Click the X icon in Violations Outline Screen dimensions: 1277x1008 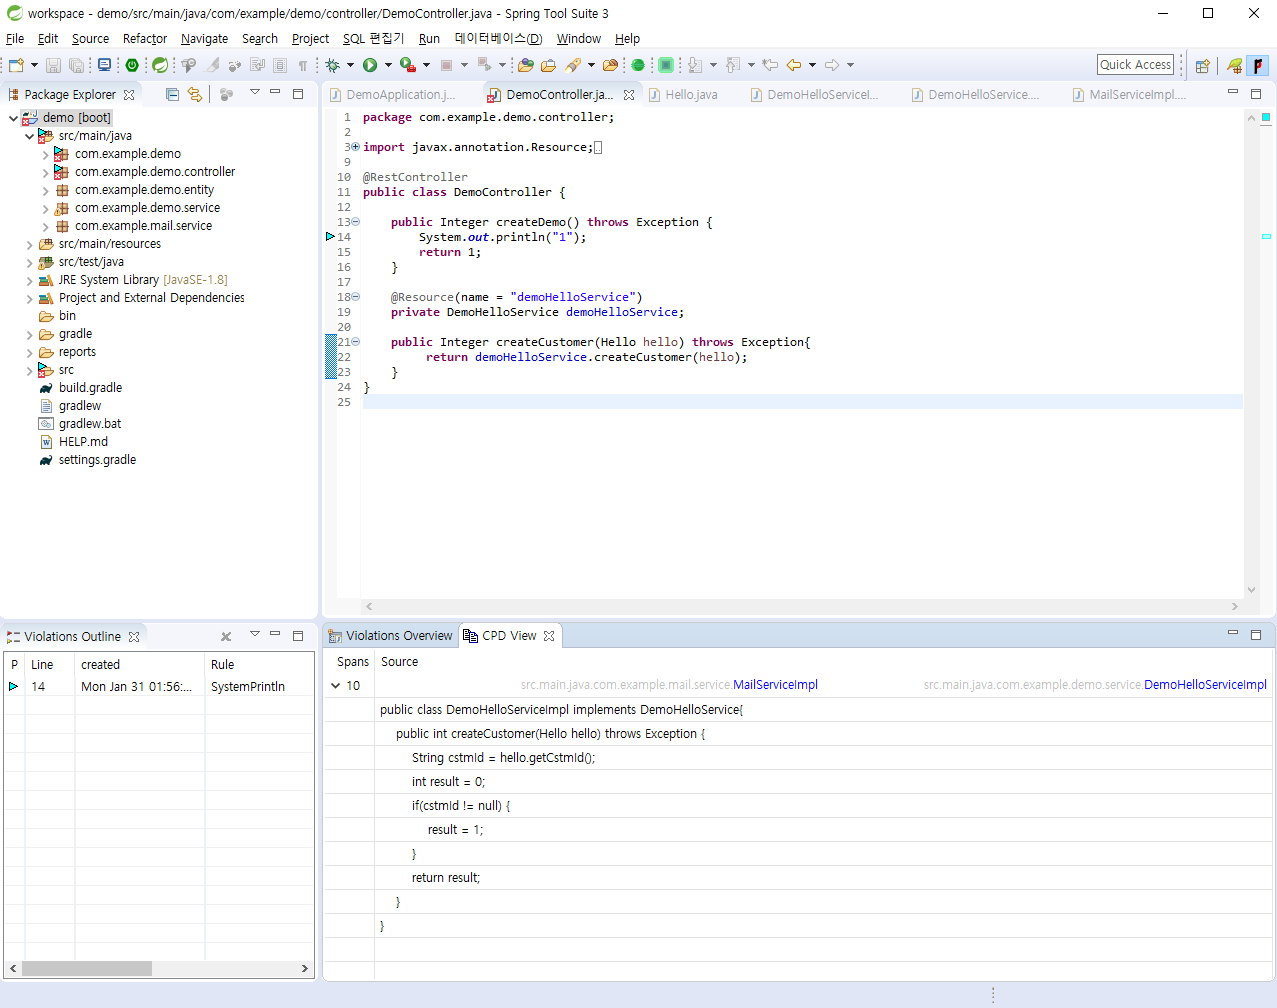226,636
